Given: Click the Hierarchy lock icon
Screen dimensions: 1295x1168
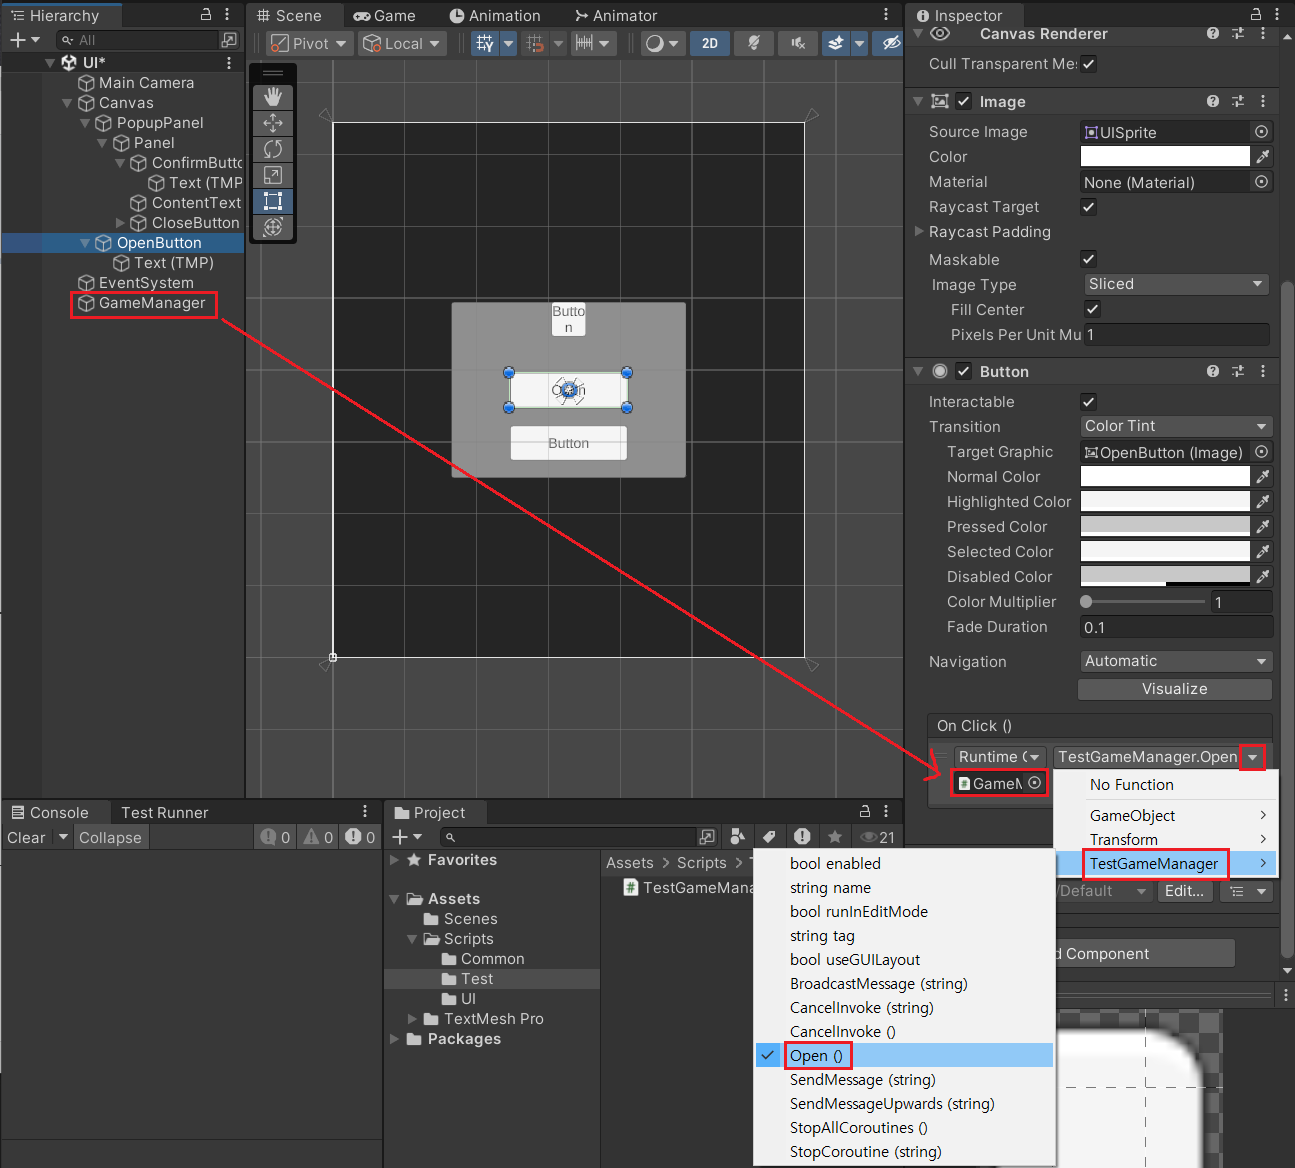Looking at the screenshot, I should (206, 15).
